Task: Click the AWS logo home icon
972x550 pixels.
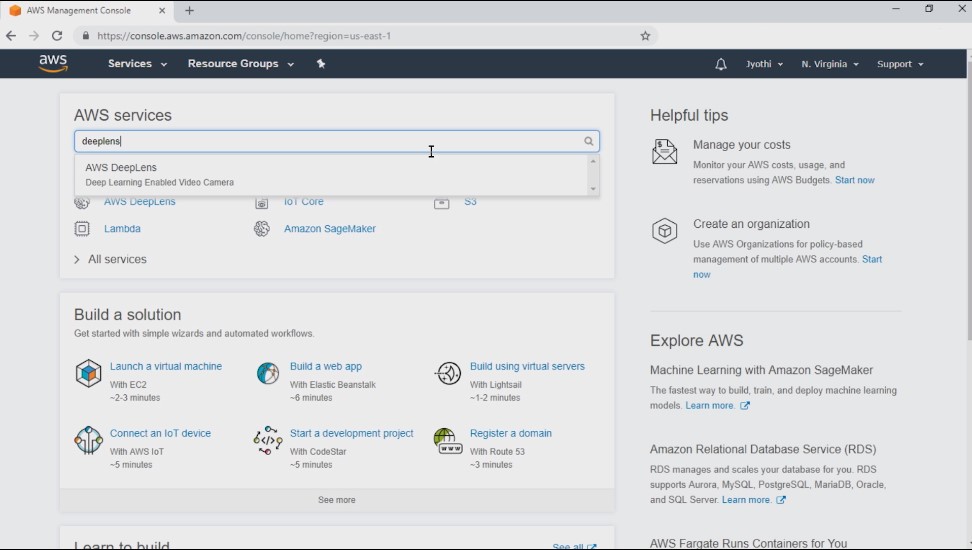Action: (53, 63)
